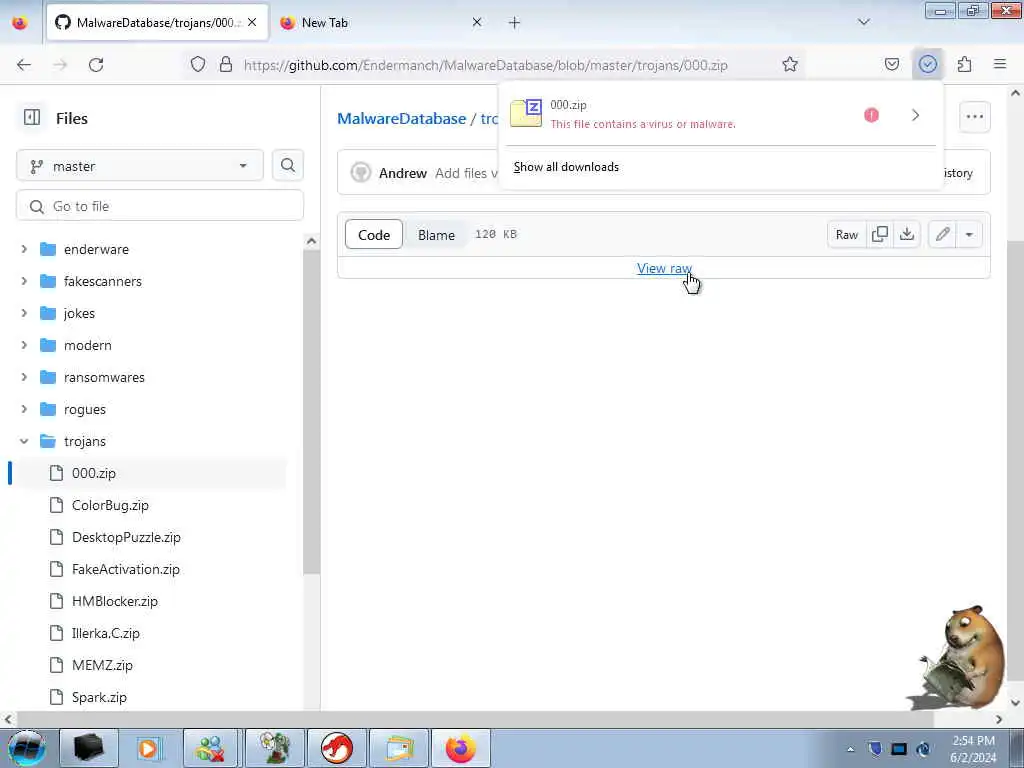Toggle the downloads panel toolbar button
1024x768 pixels.
click(927, 65)
